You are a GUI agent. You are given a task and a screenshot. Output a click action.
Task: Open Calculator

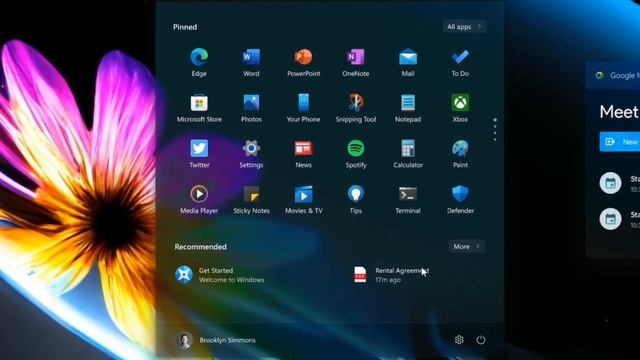point(408,154)
